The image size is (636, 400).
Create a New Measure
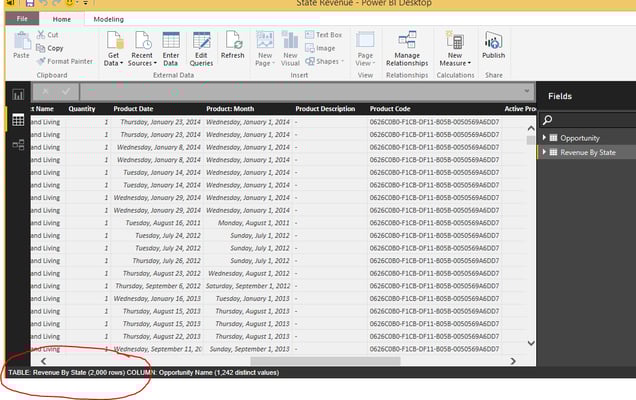pos(455,49)
